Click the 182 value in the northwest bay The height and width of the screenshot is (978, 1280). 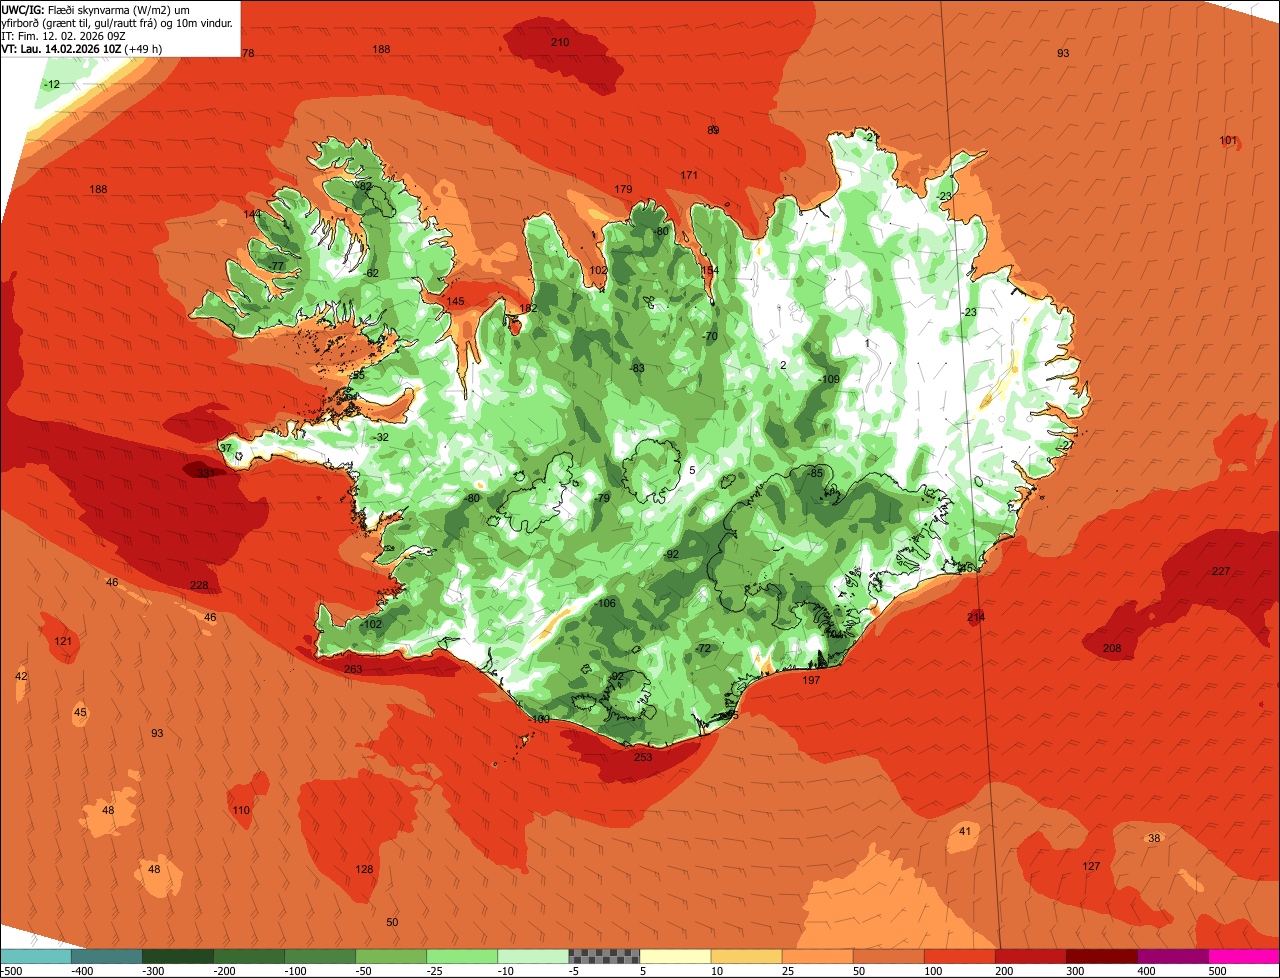pos(528,308)
